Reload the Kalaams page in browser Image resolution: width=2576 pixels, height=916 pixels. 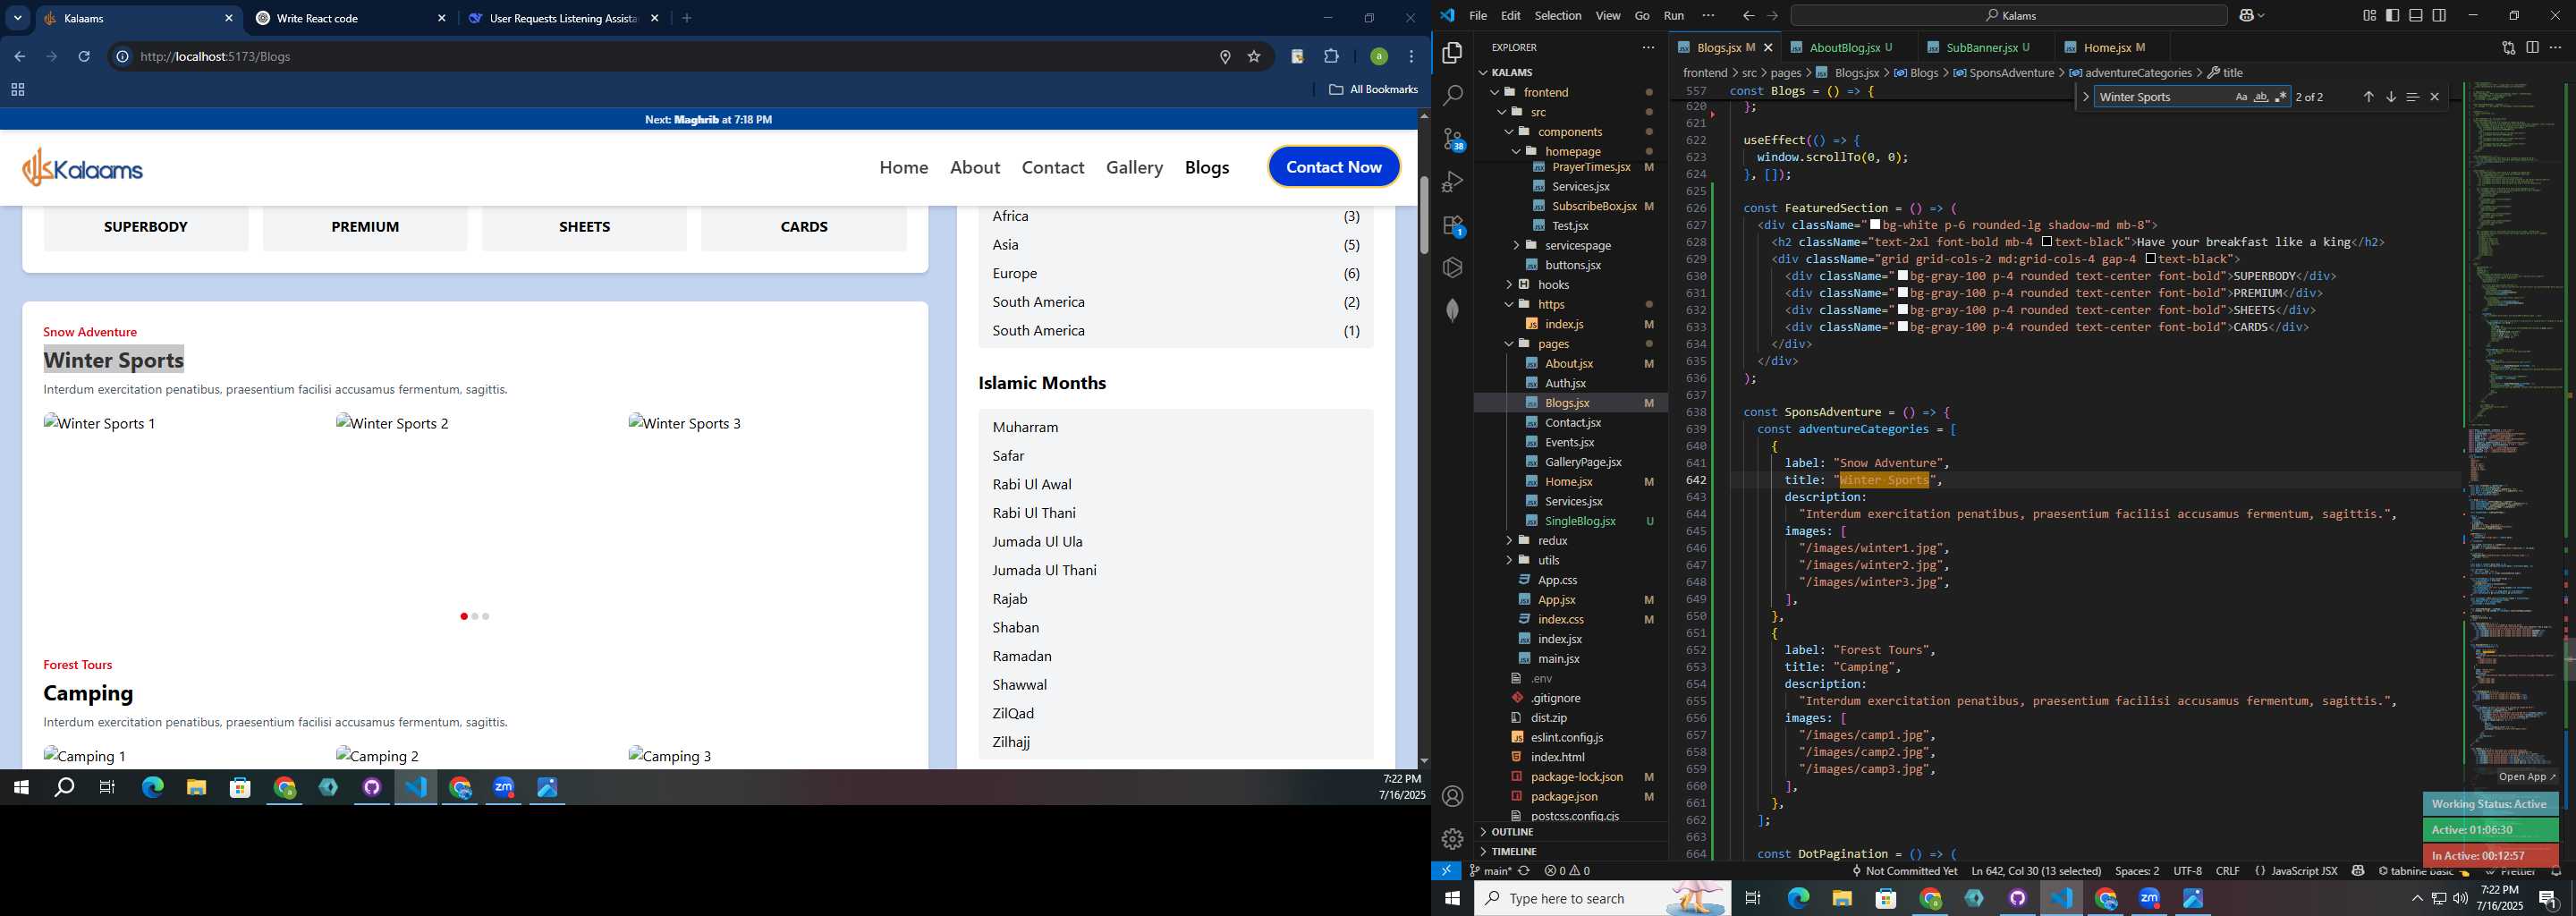click(85, 57)
